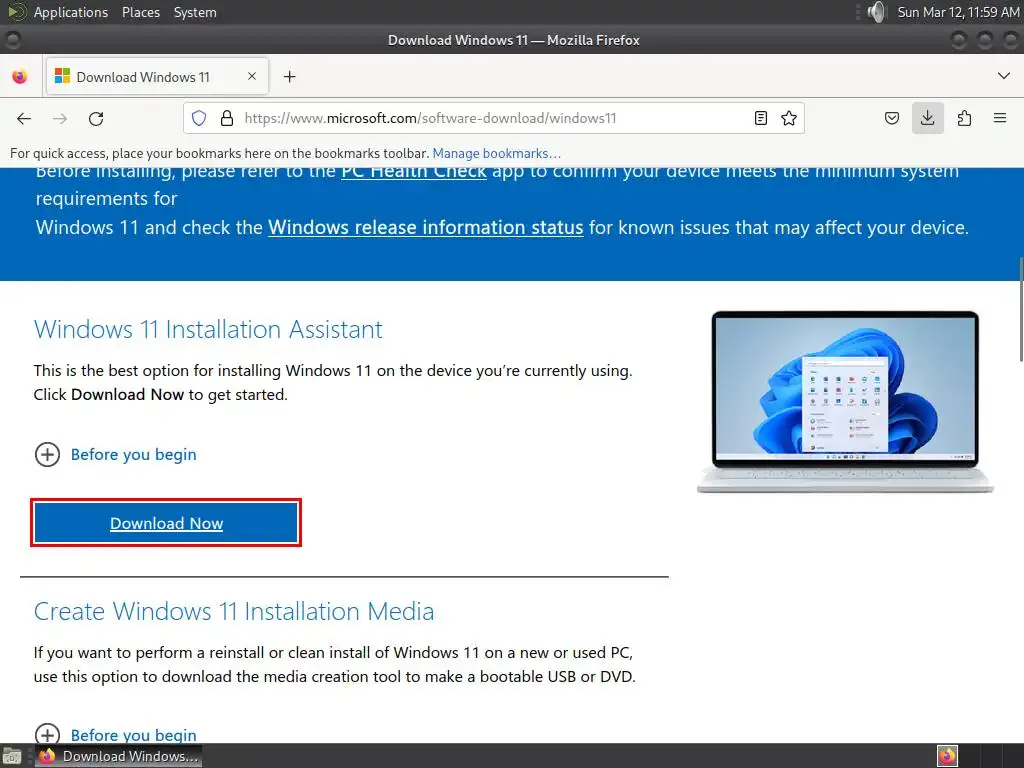Click the Manage bookmarks link

[x=496, y=153]
